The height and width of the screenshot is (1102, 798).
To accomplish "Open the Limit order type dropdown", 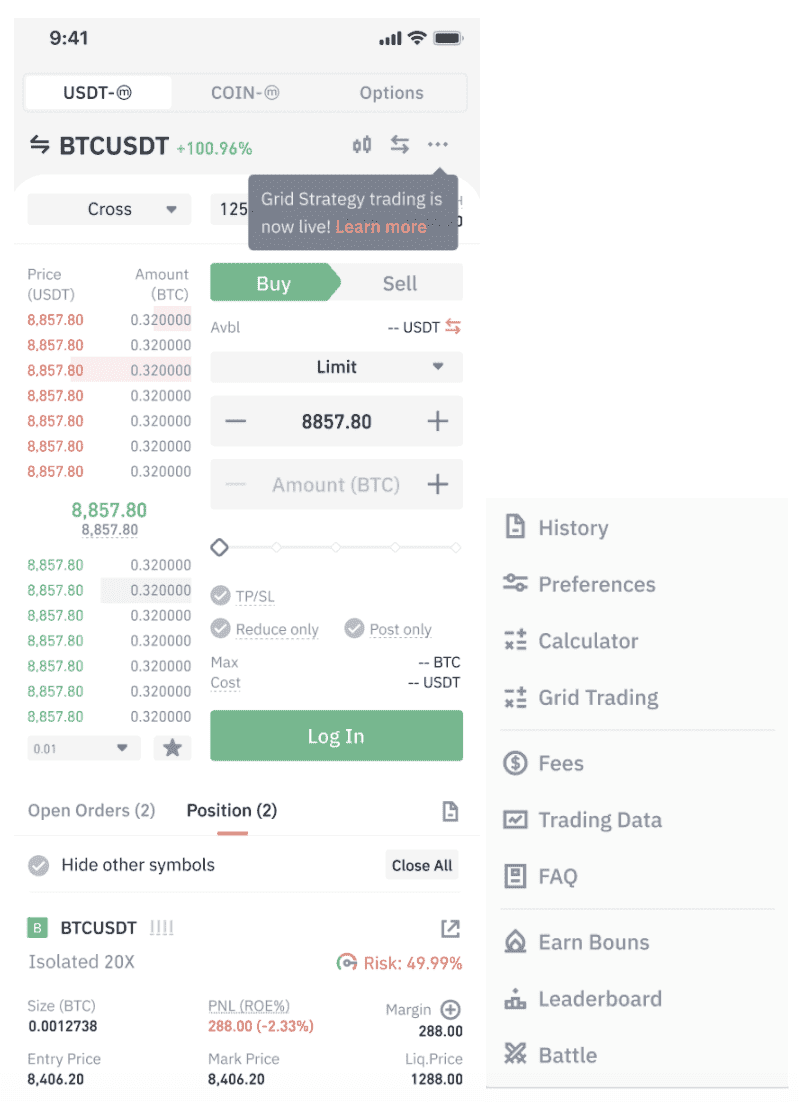I will pos(336,367).
